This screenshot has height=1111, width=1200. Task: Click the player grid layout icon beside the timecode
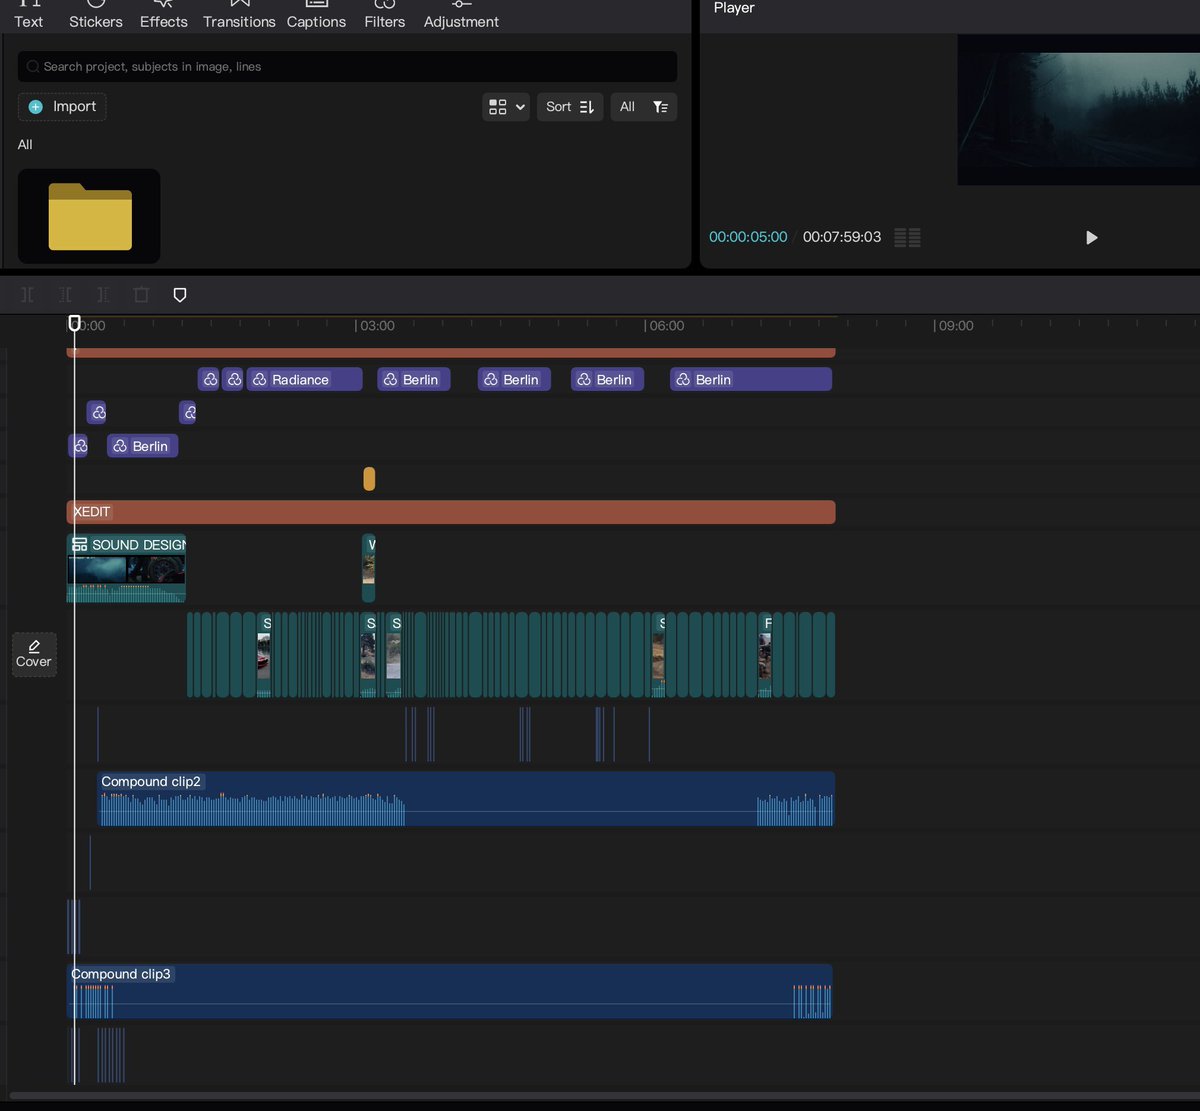[907, 237]
